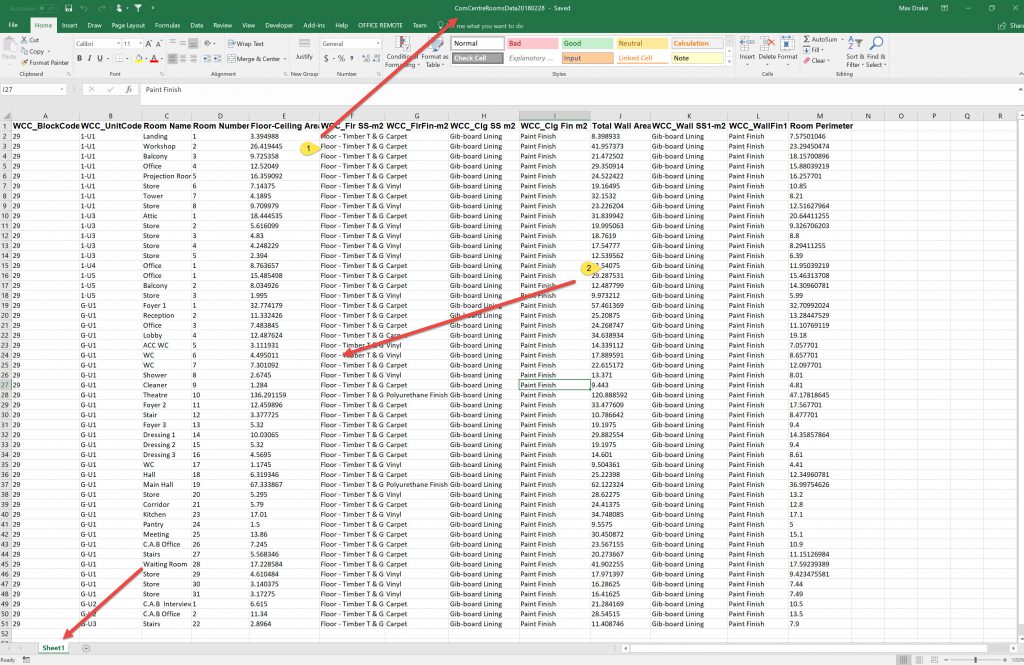Apply bold formatting with the B icon
This screenshot has height=665, width=1024.
79,58
